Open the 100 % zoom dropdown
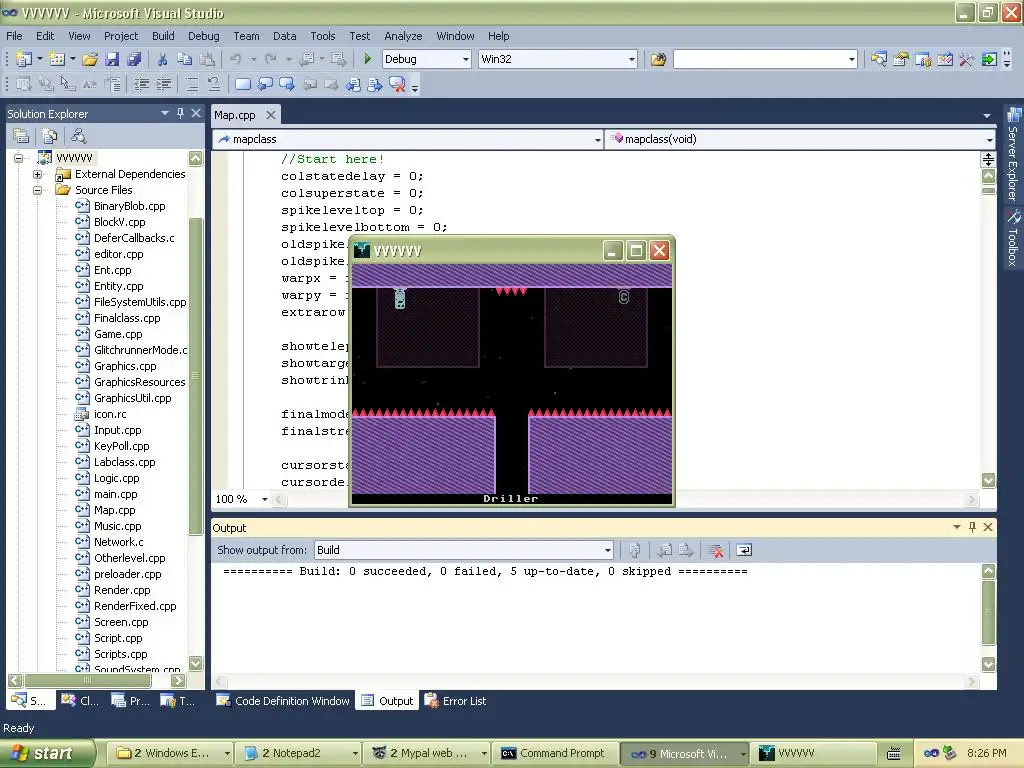 [x=264, y=500]
